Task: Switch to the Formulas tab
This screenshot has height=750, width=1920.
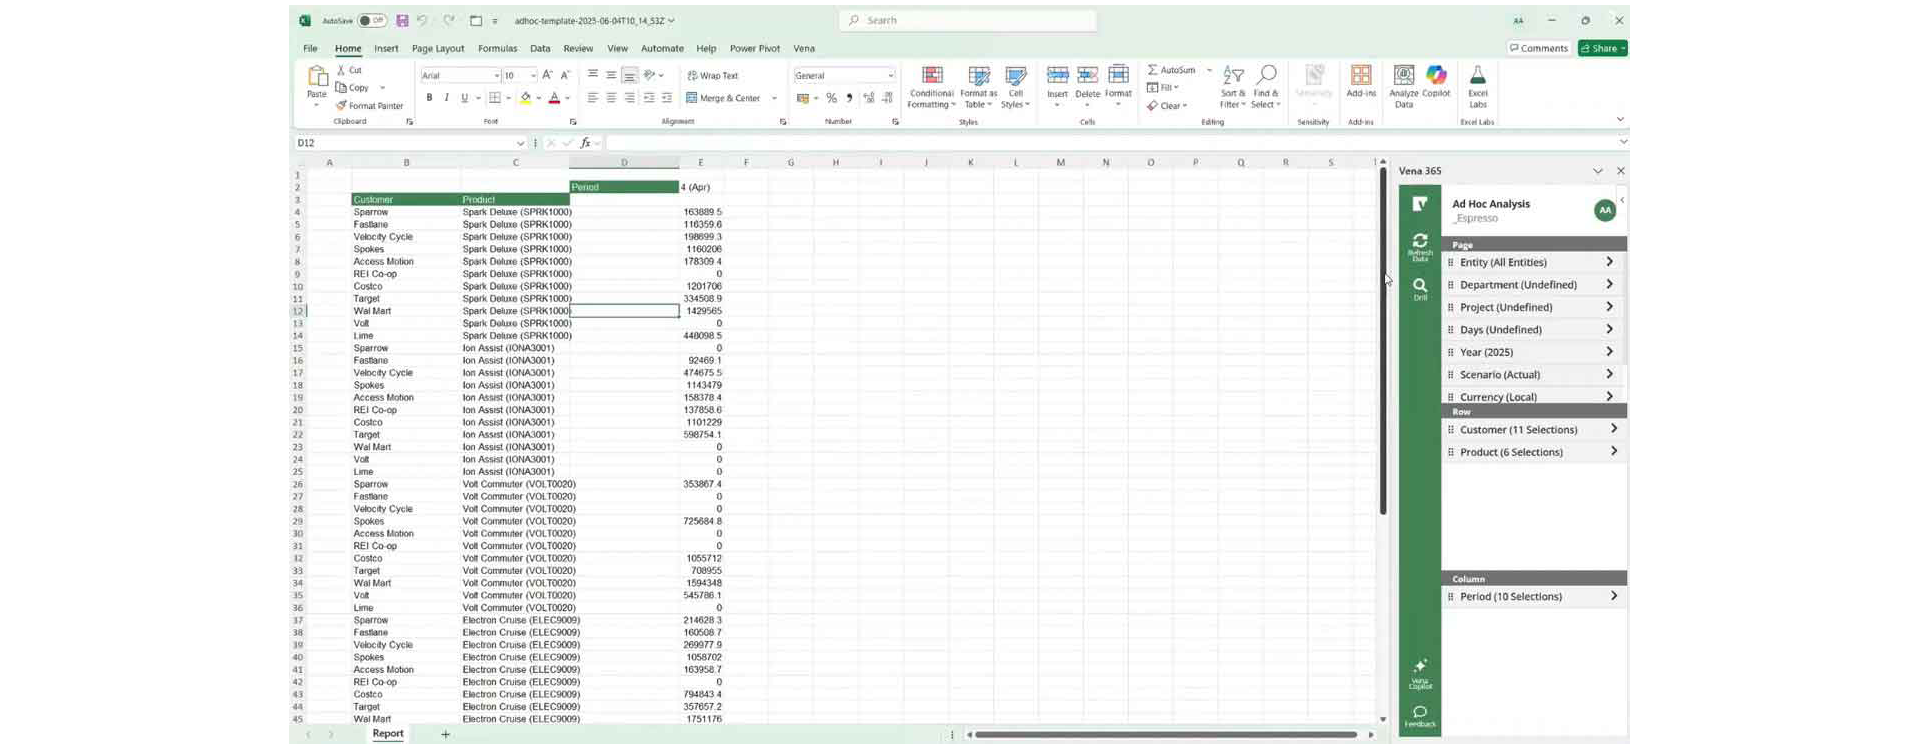Action: click(x=497, y=48)
